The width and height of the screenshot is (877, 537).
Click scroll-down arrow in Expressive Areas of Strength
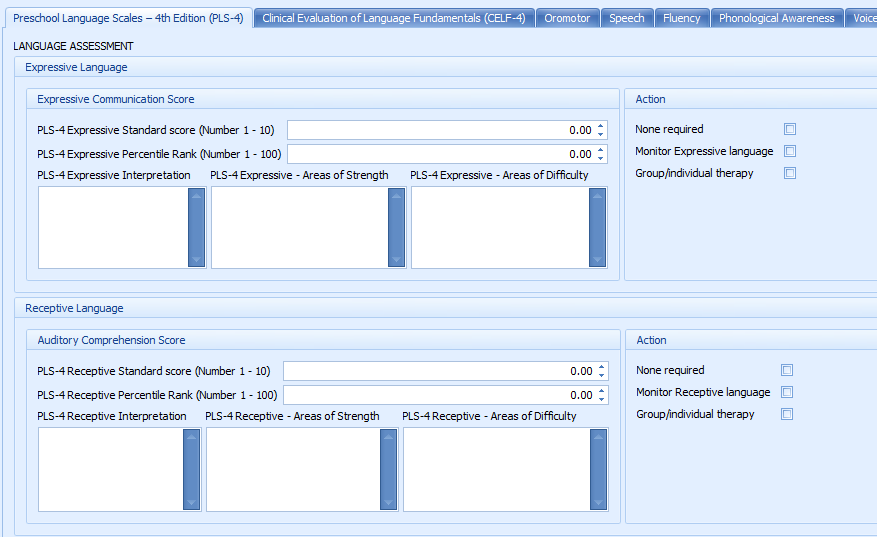coord(397,260)
